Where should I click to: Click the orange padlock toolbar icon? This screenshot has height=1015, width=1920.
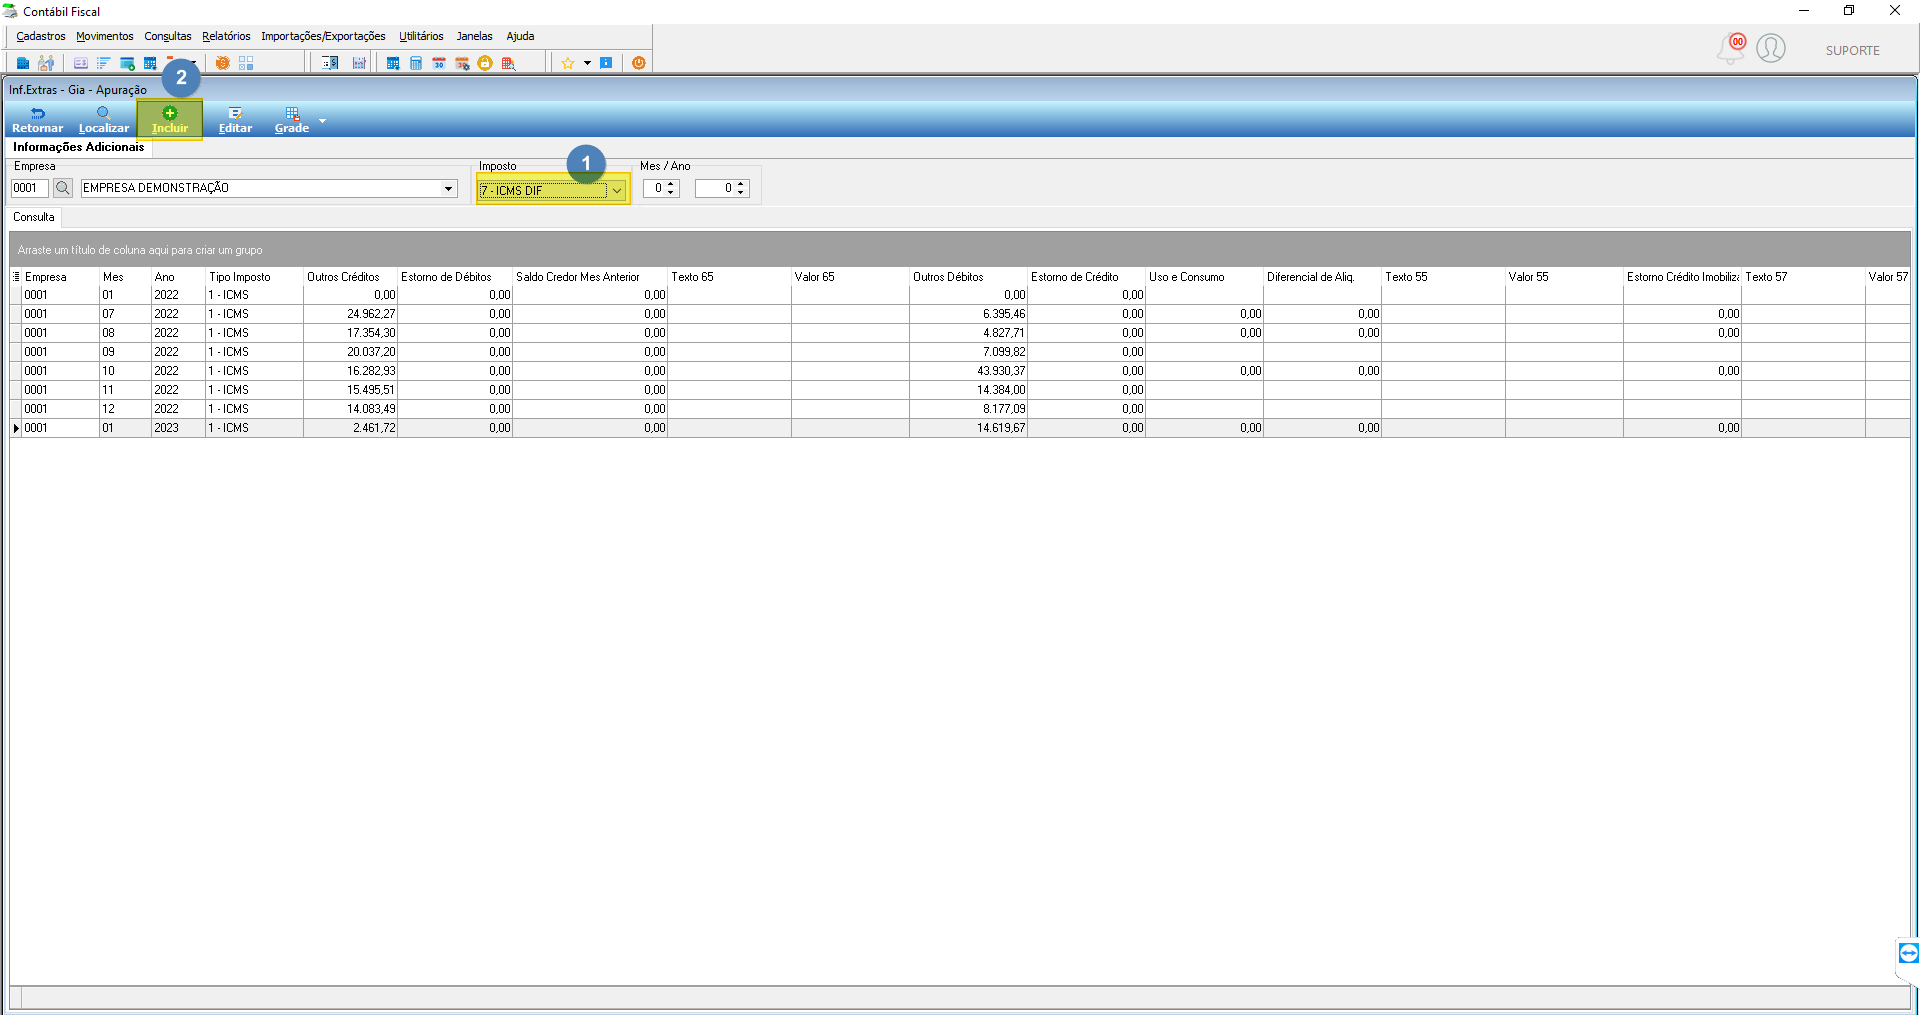click(485, 63)
